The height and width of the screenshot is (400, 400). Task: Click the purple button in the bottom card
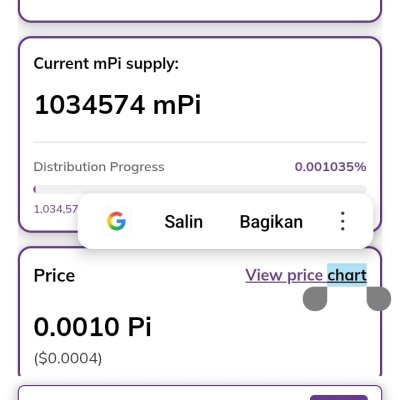(x=339, y=397)
